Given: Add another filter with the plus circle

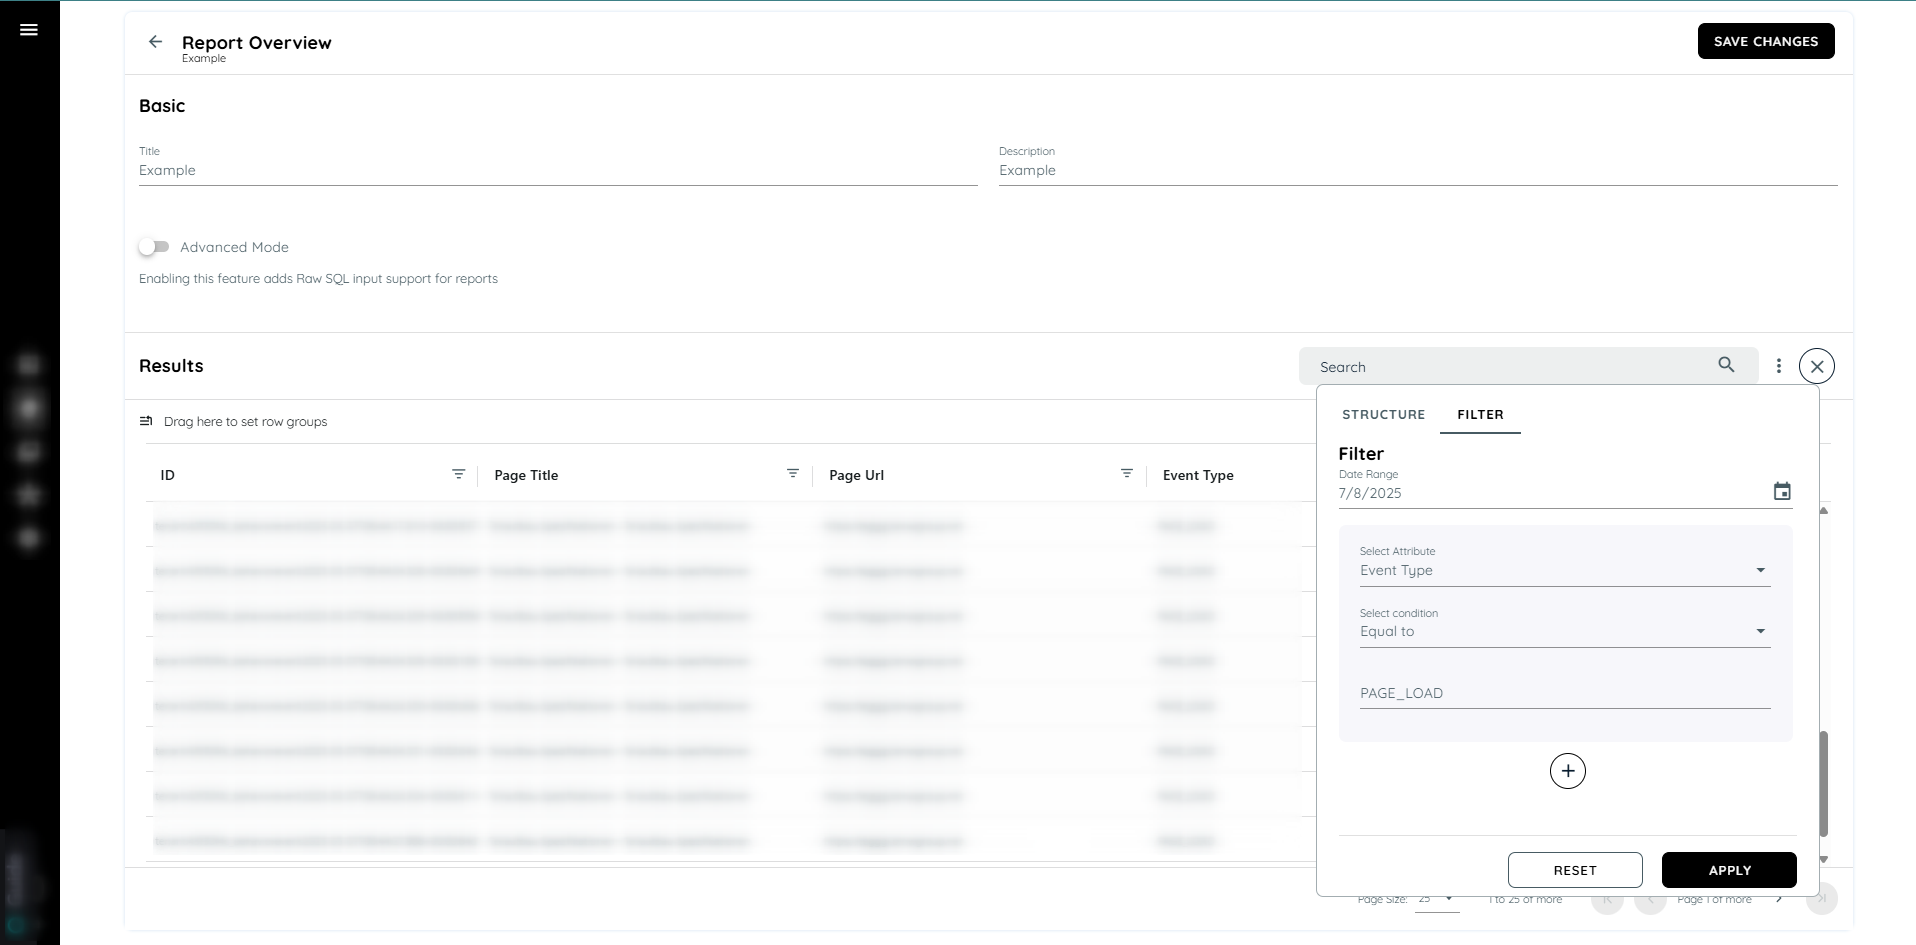Looking at the screenshot, I should pyautogui.click(x=1567, y=771).
